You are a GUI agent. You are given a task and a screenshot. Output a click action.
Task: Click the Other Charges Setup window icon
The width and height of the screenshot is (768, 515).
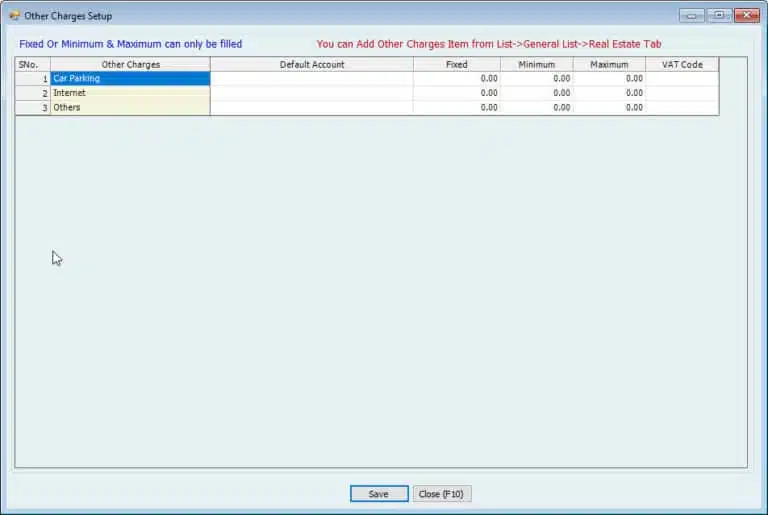(14, 16)
